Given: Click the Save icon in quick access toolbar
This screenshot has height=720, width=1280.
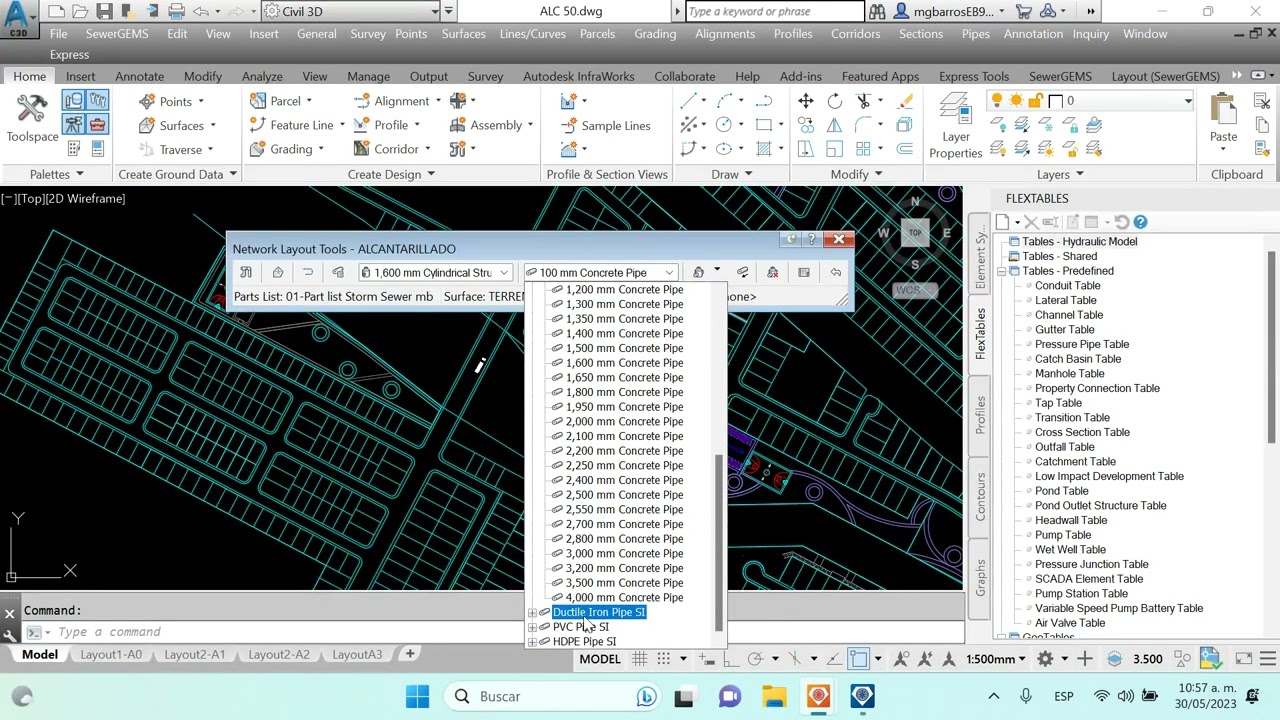Looking at the screenshot, I should point(104,11).
